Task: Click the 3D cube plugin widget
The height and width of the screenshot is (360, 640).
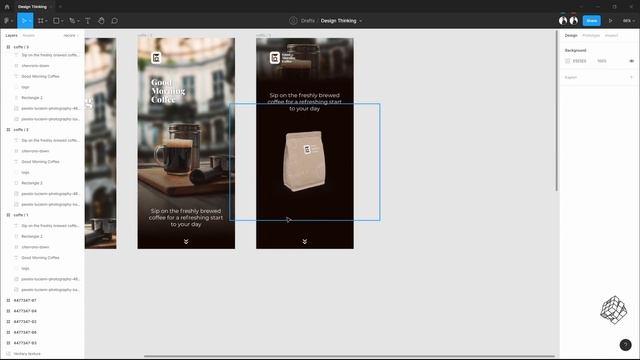Action: (x=613, y=310)
